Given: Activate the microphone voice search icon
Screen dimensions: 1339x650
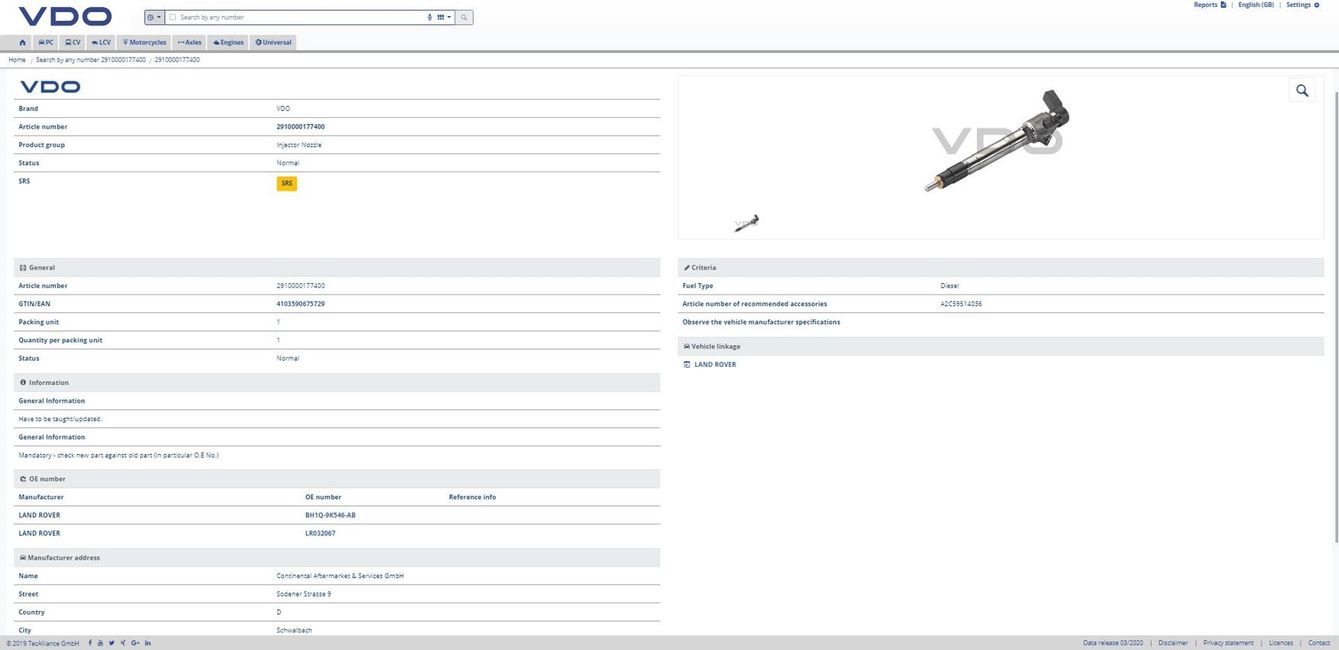Looking at the screenshot, I should (x=429, y=17).
